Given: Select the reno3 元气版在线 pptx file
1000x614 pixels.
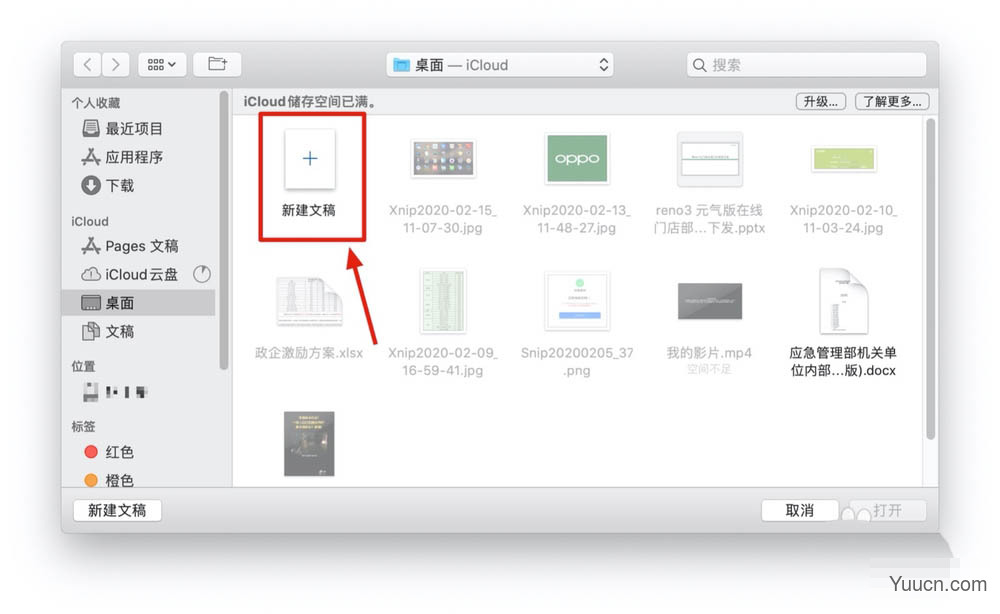Looking at the screenshot, I should (710, 159).
